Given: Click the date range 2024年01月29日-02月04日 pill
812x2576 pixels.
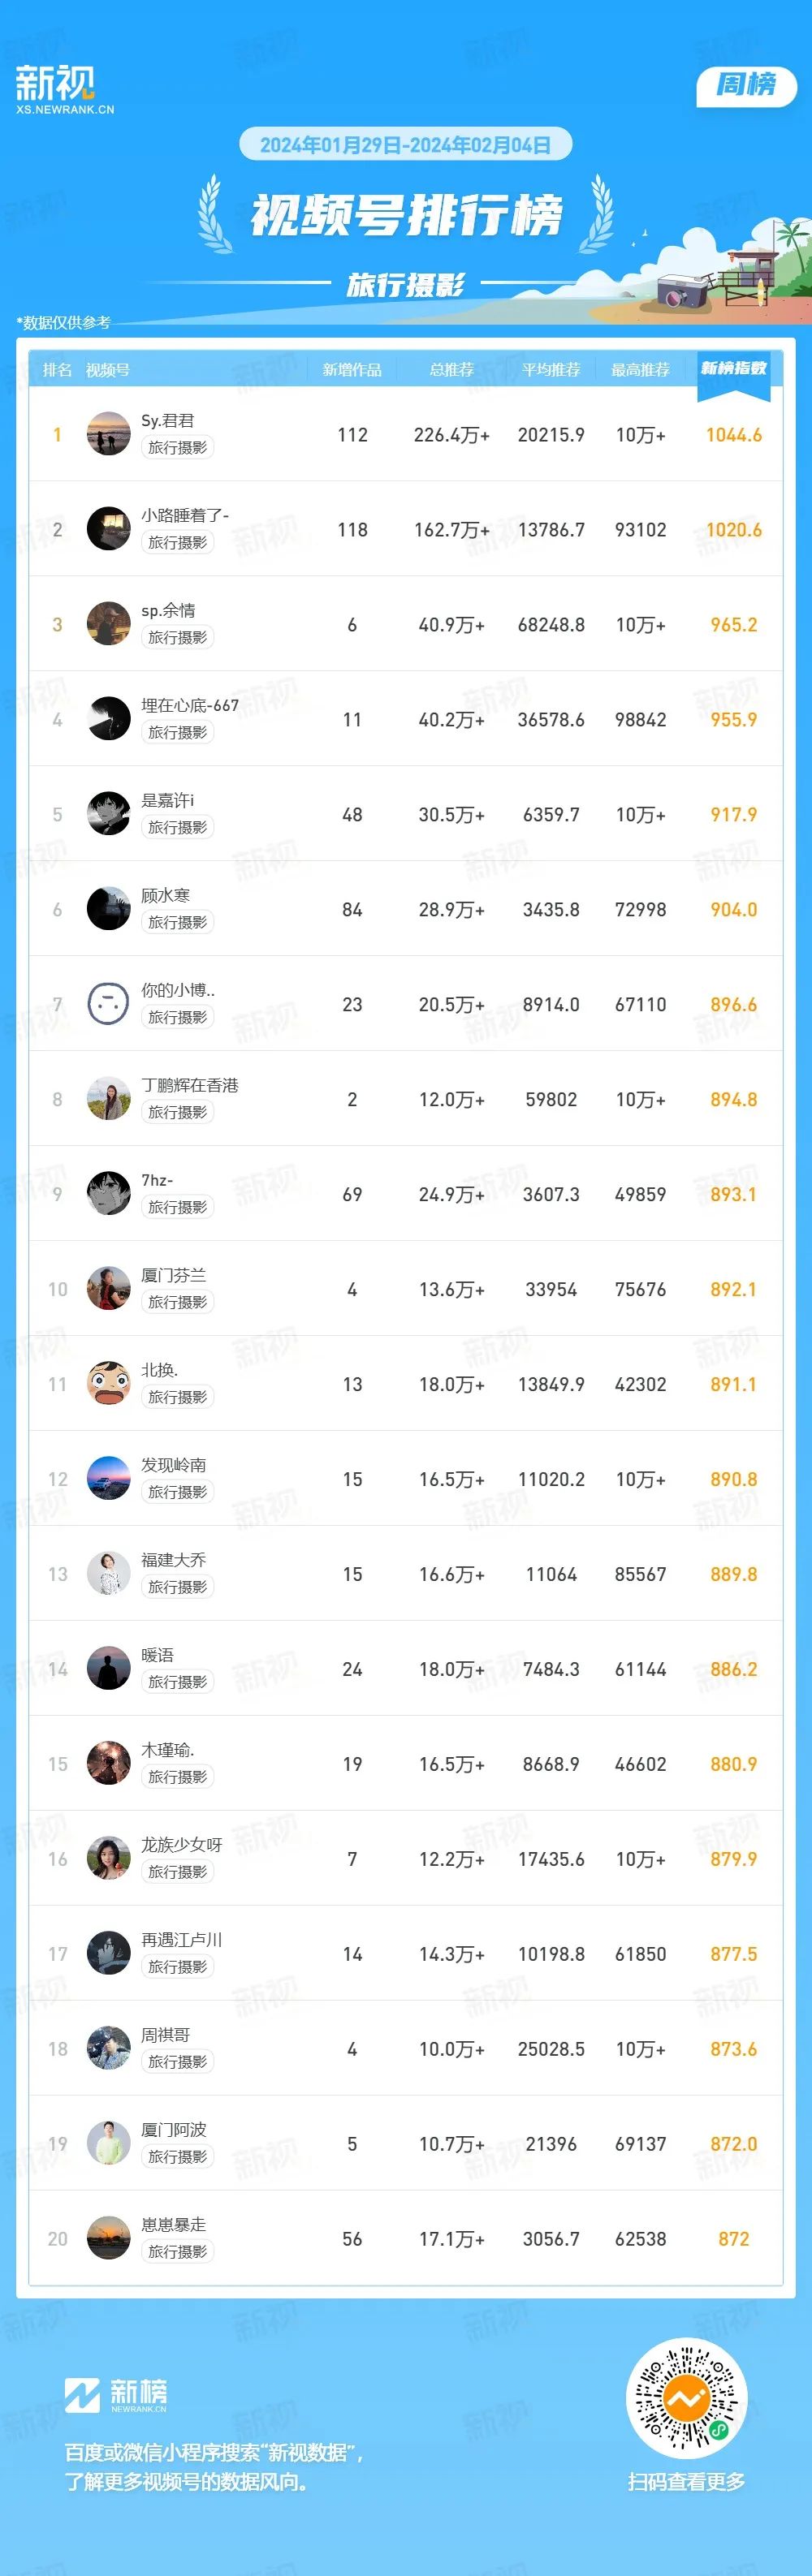Looking at the screenshot, I should pyautogui.click(x=406, y=145).
